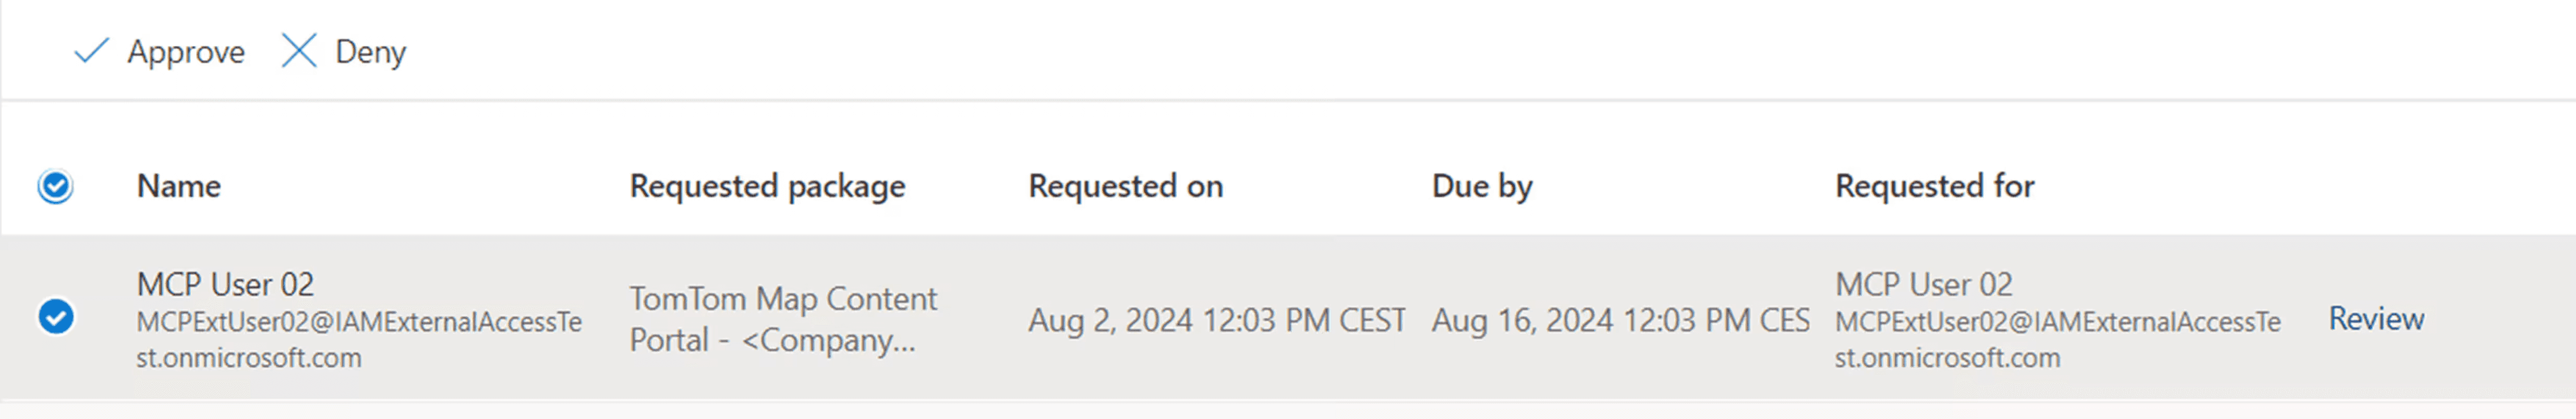Select MCP User 02 in Name column
Viewport: 2576px width, 419px height.
point(225,284)
